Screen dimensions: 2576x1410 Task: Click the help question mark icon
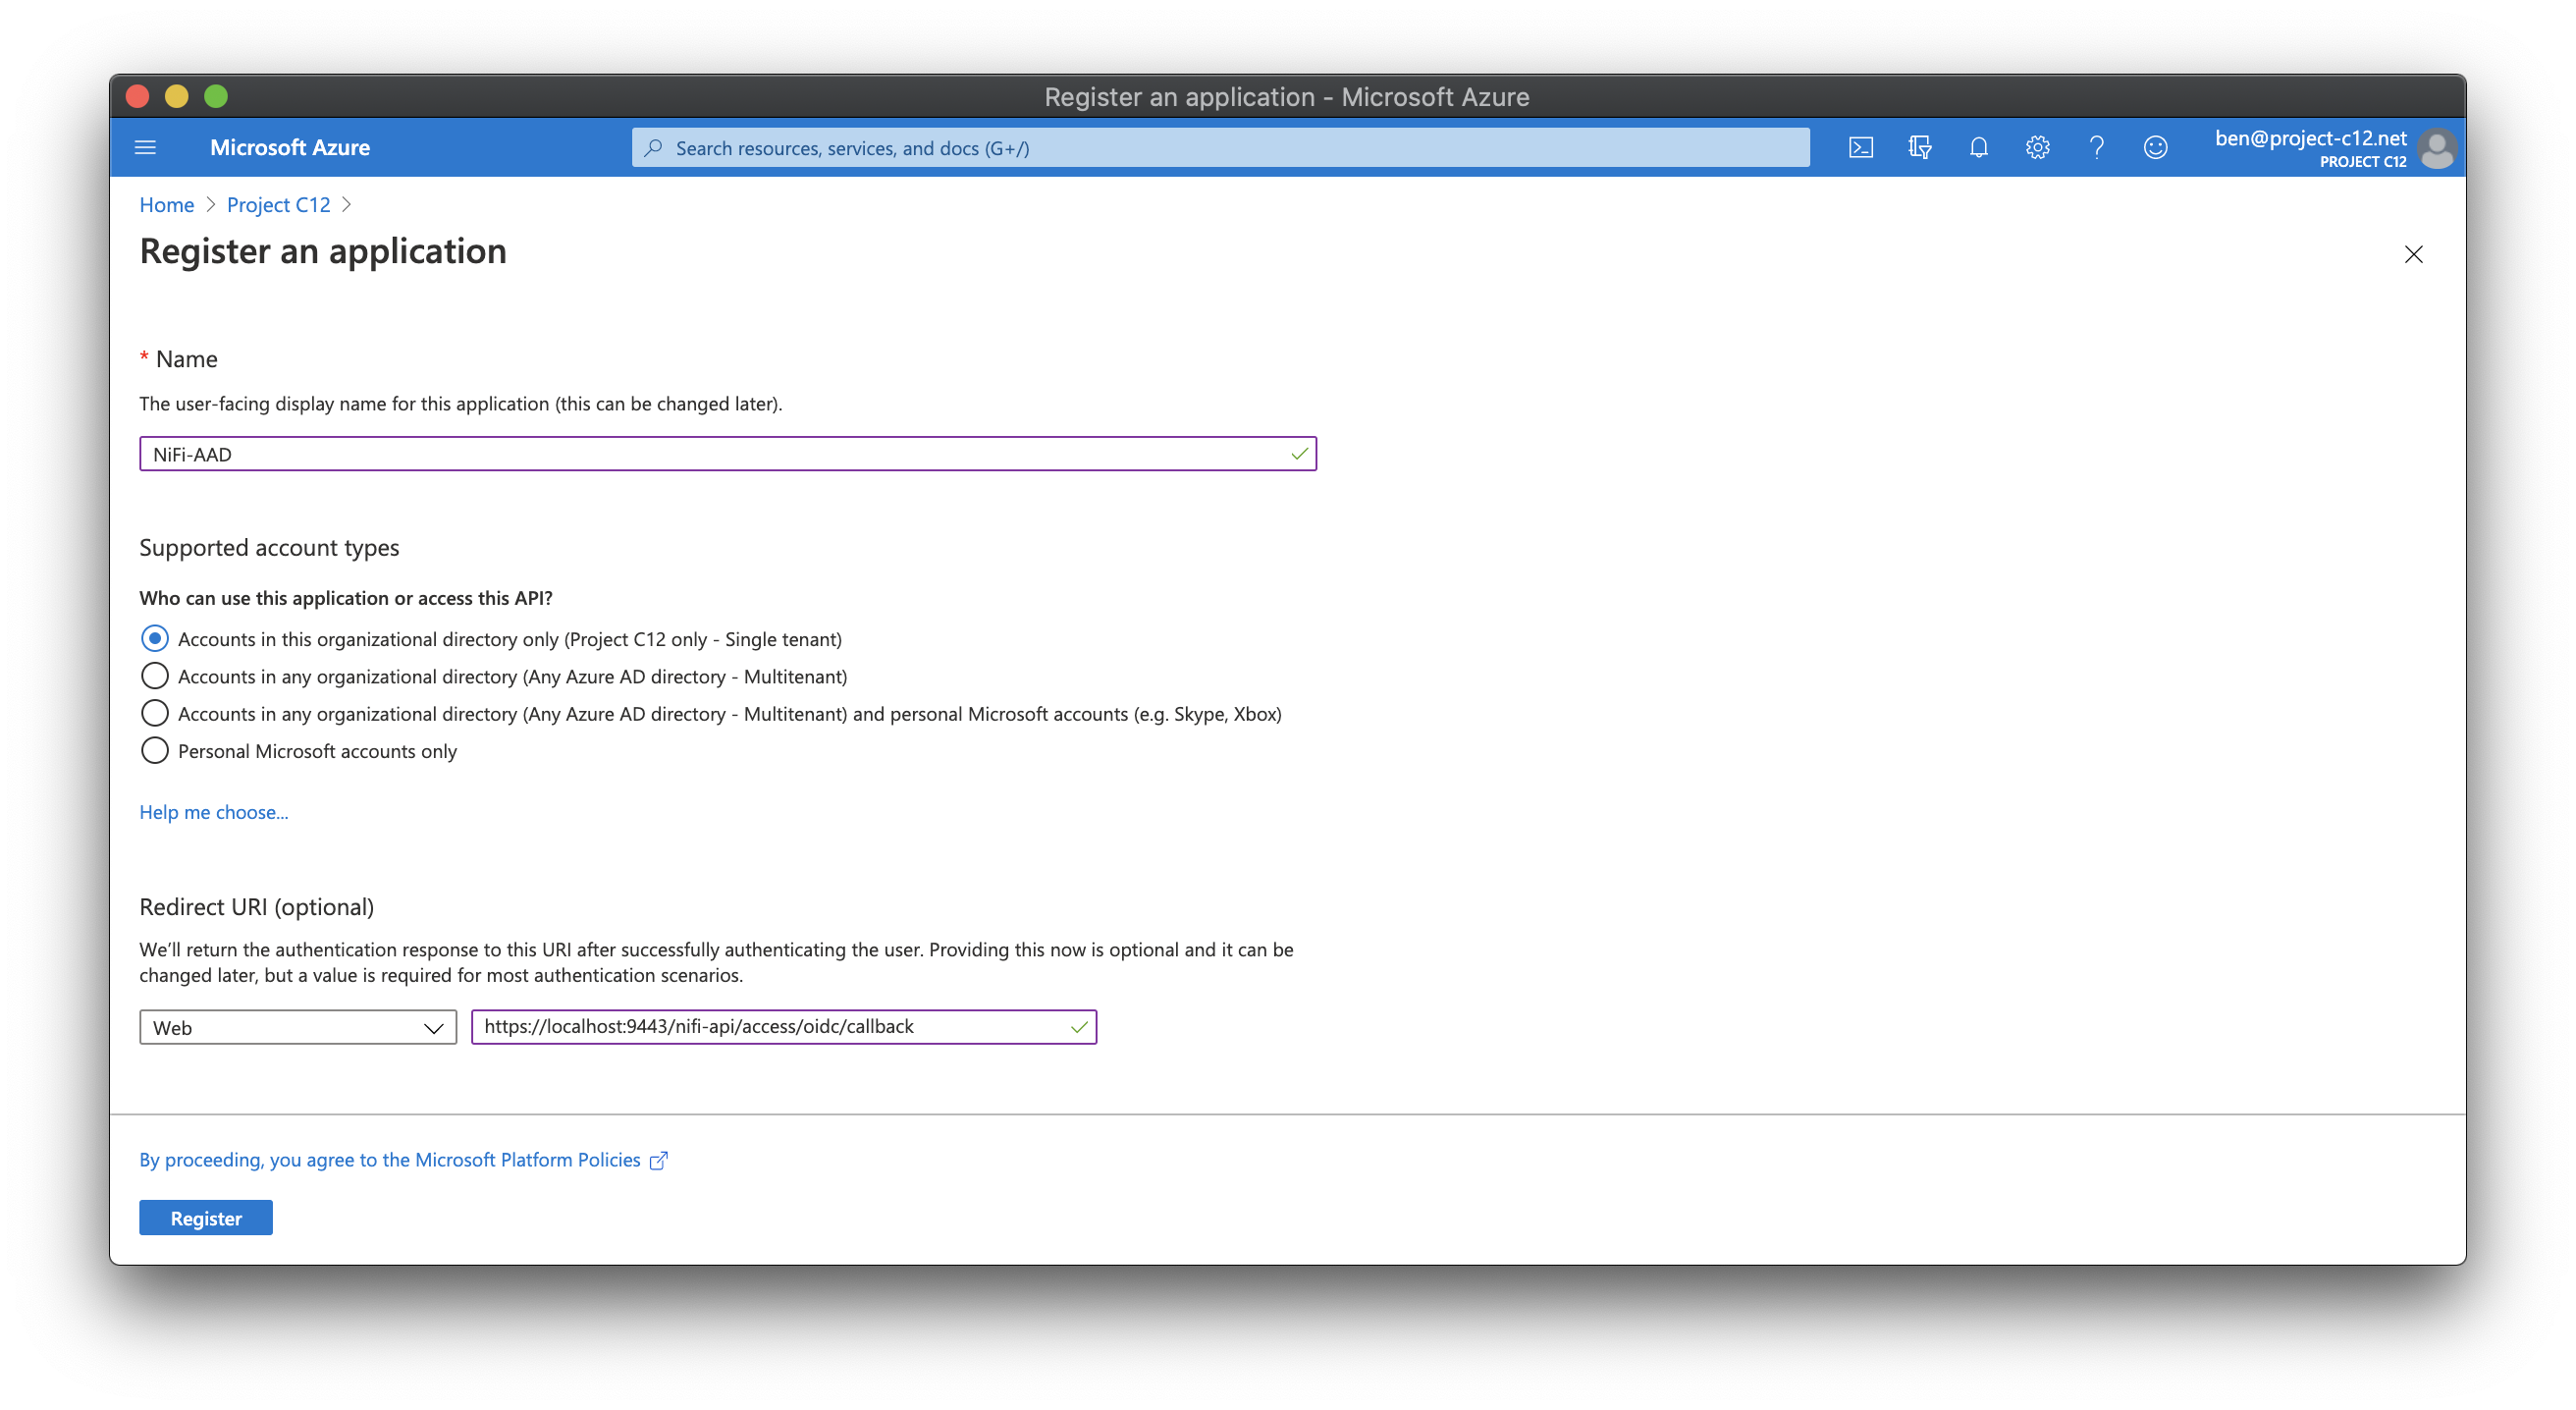2096,148
